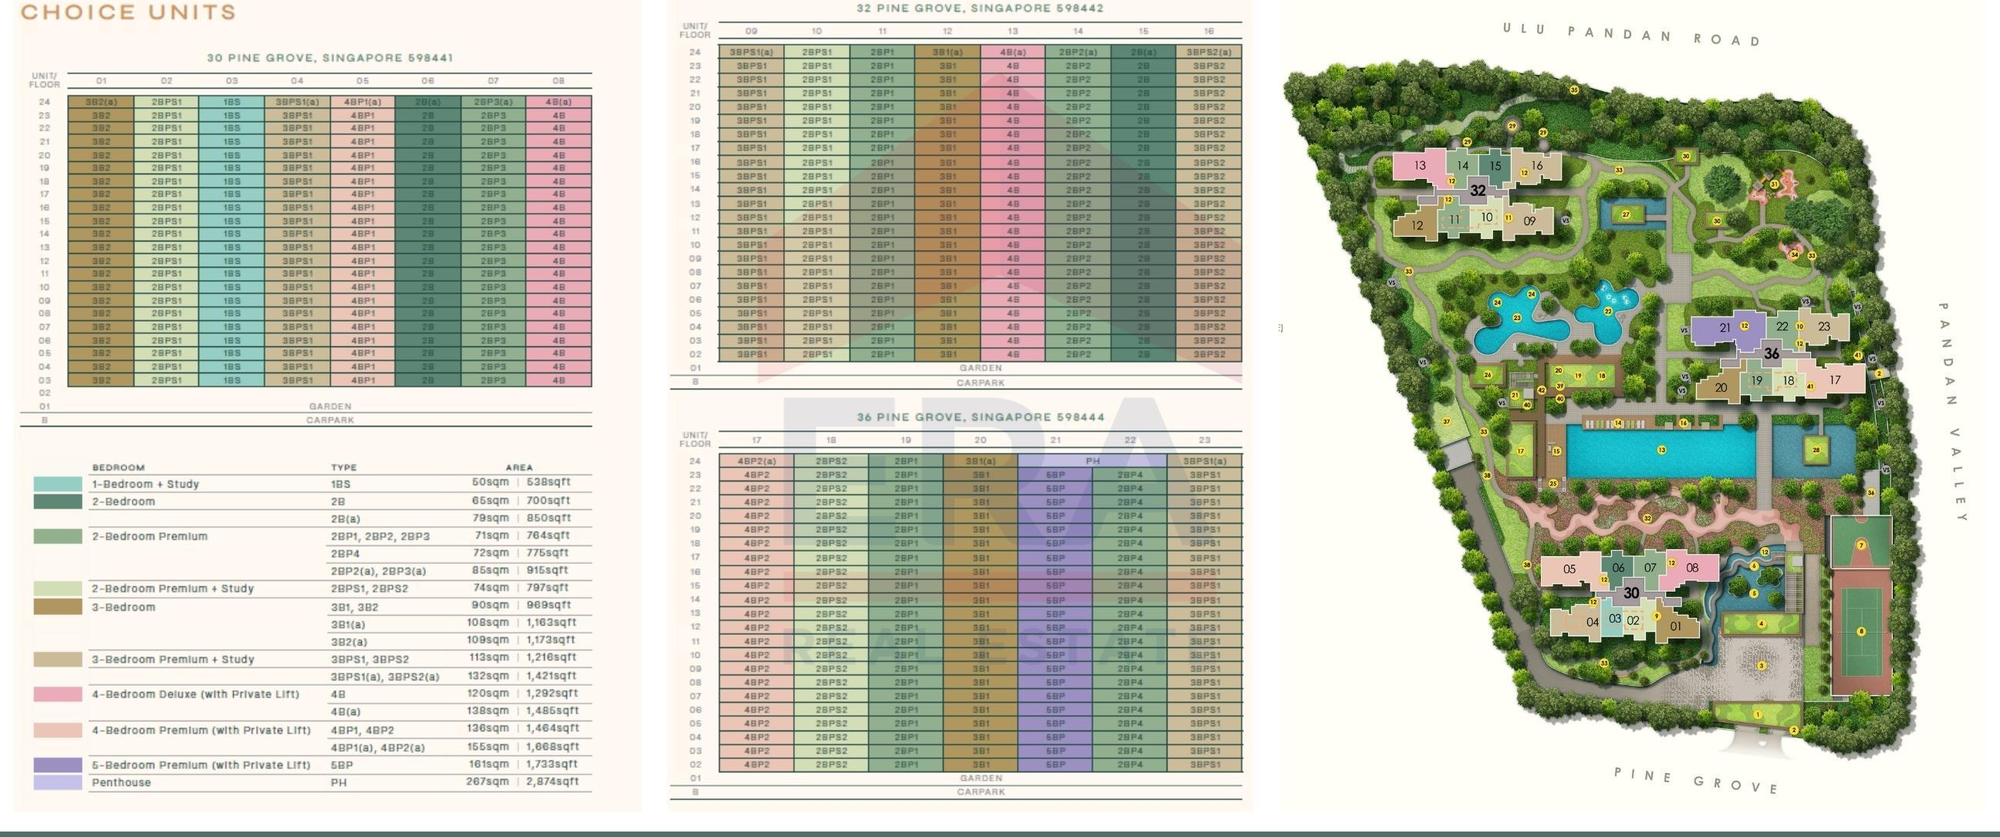Select pink unit '08' footprint on site plan
This screenshot has width=2000, height=837.
click(x=1692, y=567)
